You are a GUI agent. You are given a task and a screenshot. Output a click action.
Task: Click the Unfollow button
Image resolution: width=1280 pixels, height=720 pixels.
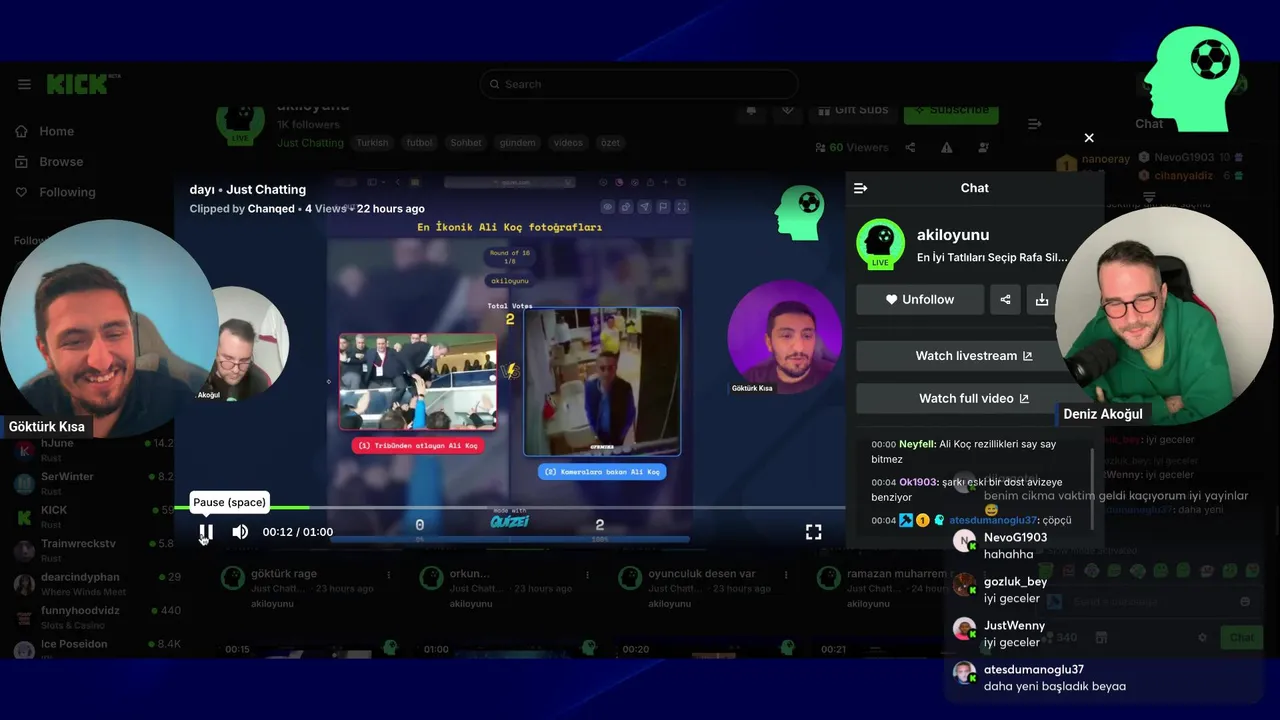click(920, 299)
